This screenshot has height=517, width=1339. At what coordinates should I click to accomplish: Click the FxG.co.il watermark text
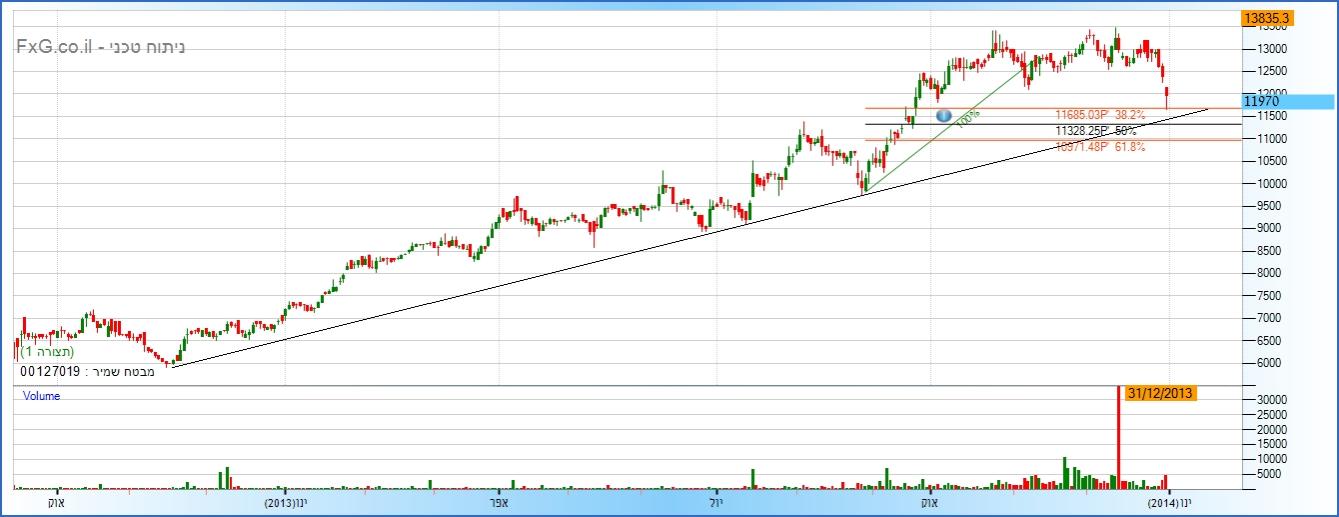click(x=100, y=47)
